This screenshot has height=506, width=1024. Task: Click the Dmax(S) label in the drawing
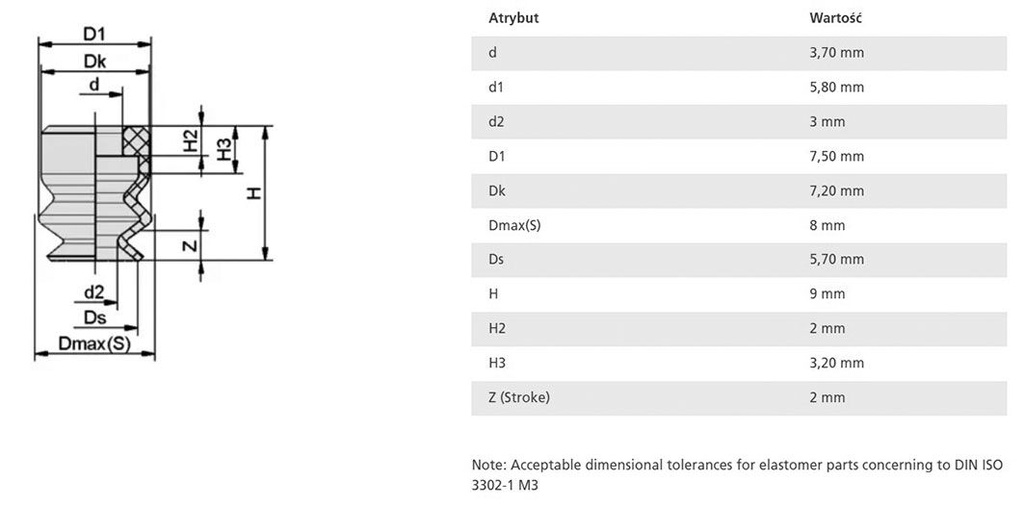tap(95, 344)
